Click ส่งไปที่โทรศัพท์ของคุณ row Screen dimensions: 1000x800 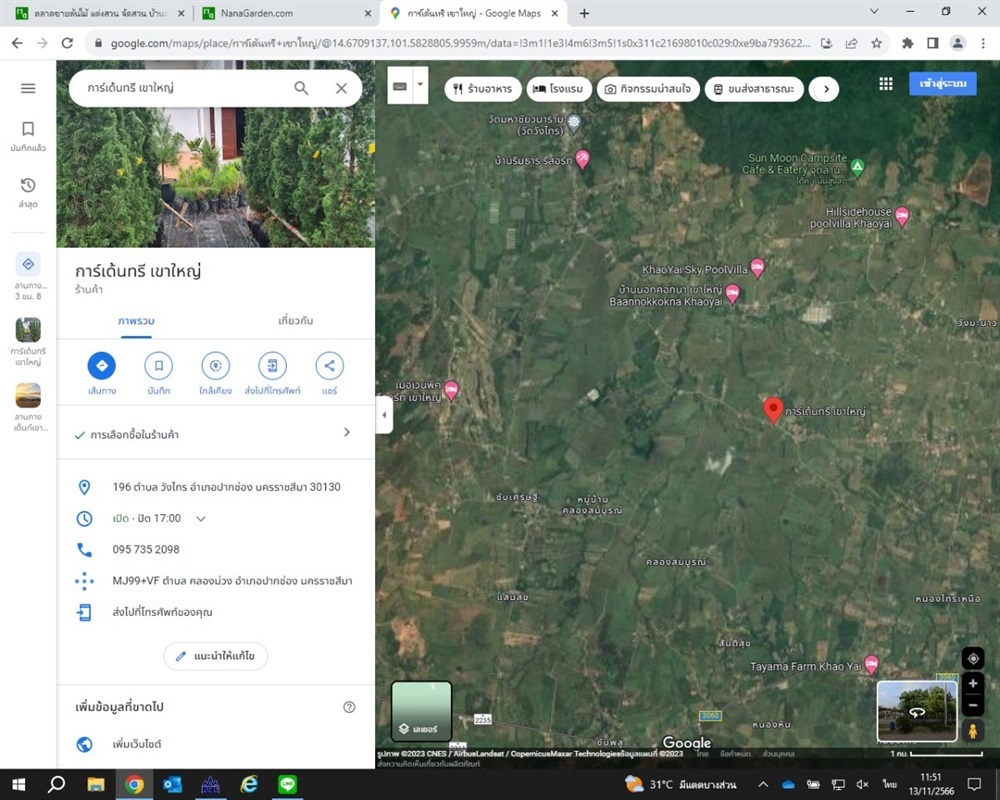(216, 612)
